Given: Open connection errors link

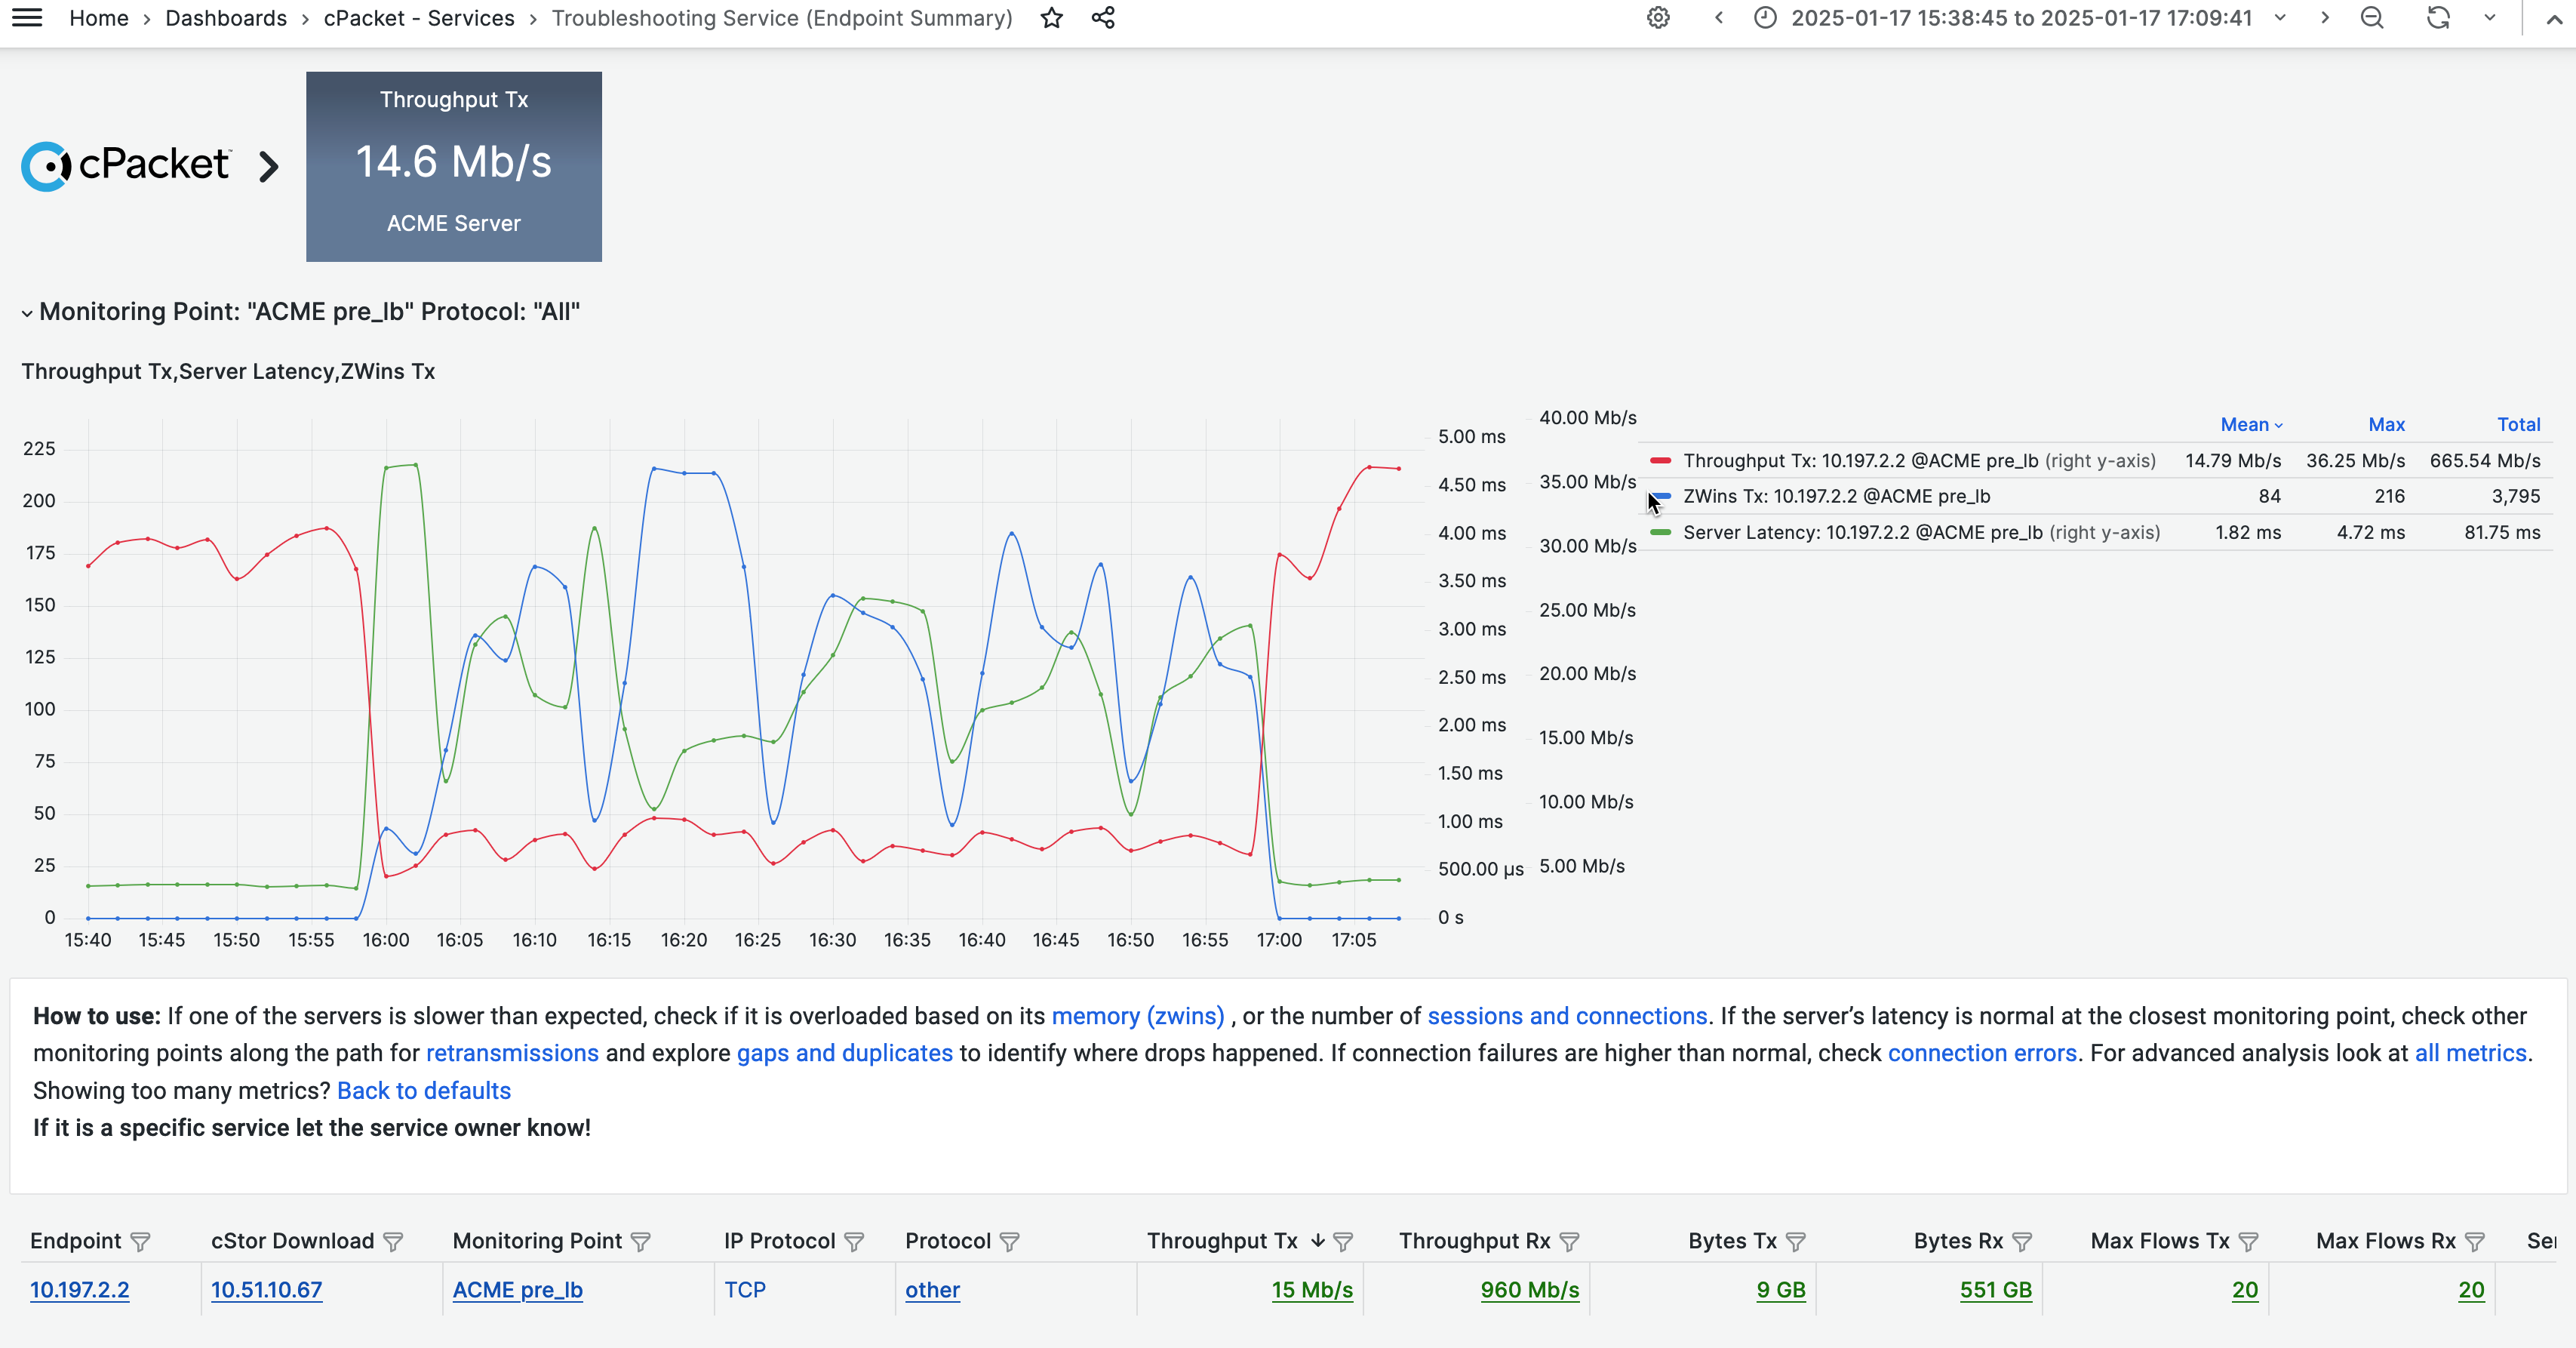Looking at the screenshot, I should [x=1982, y=1053].
